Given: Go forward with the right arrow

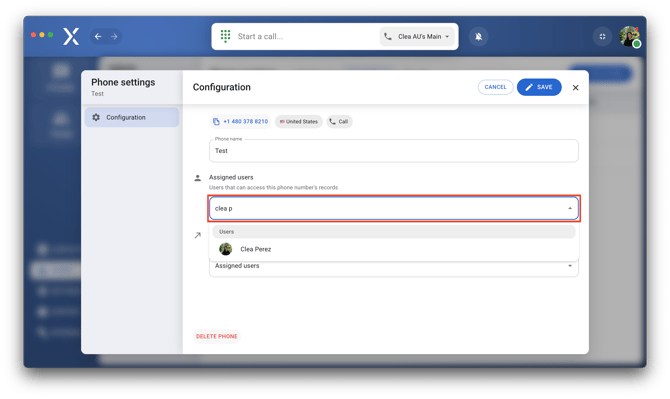Looking at the screenshot, I should click(x=114, y=37).
